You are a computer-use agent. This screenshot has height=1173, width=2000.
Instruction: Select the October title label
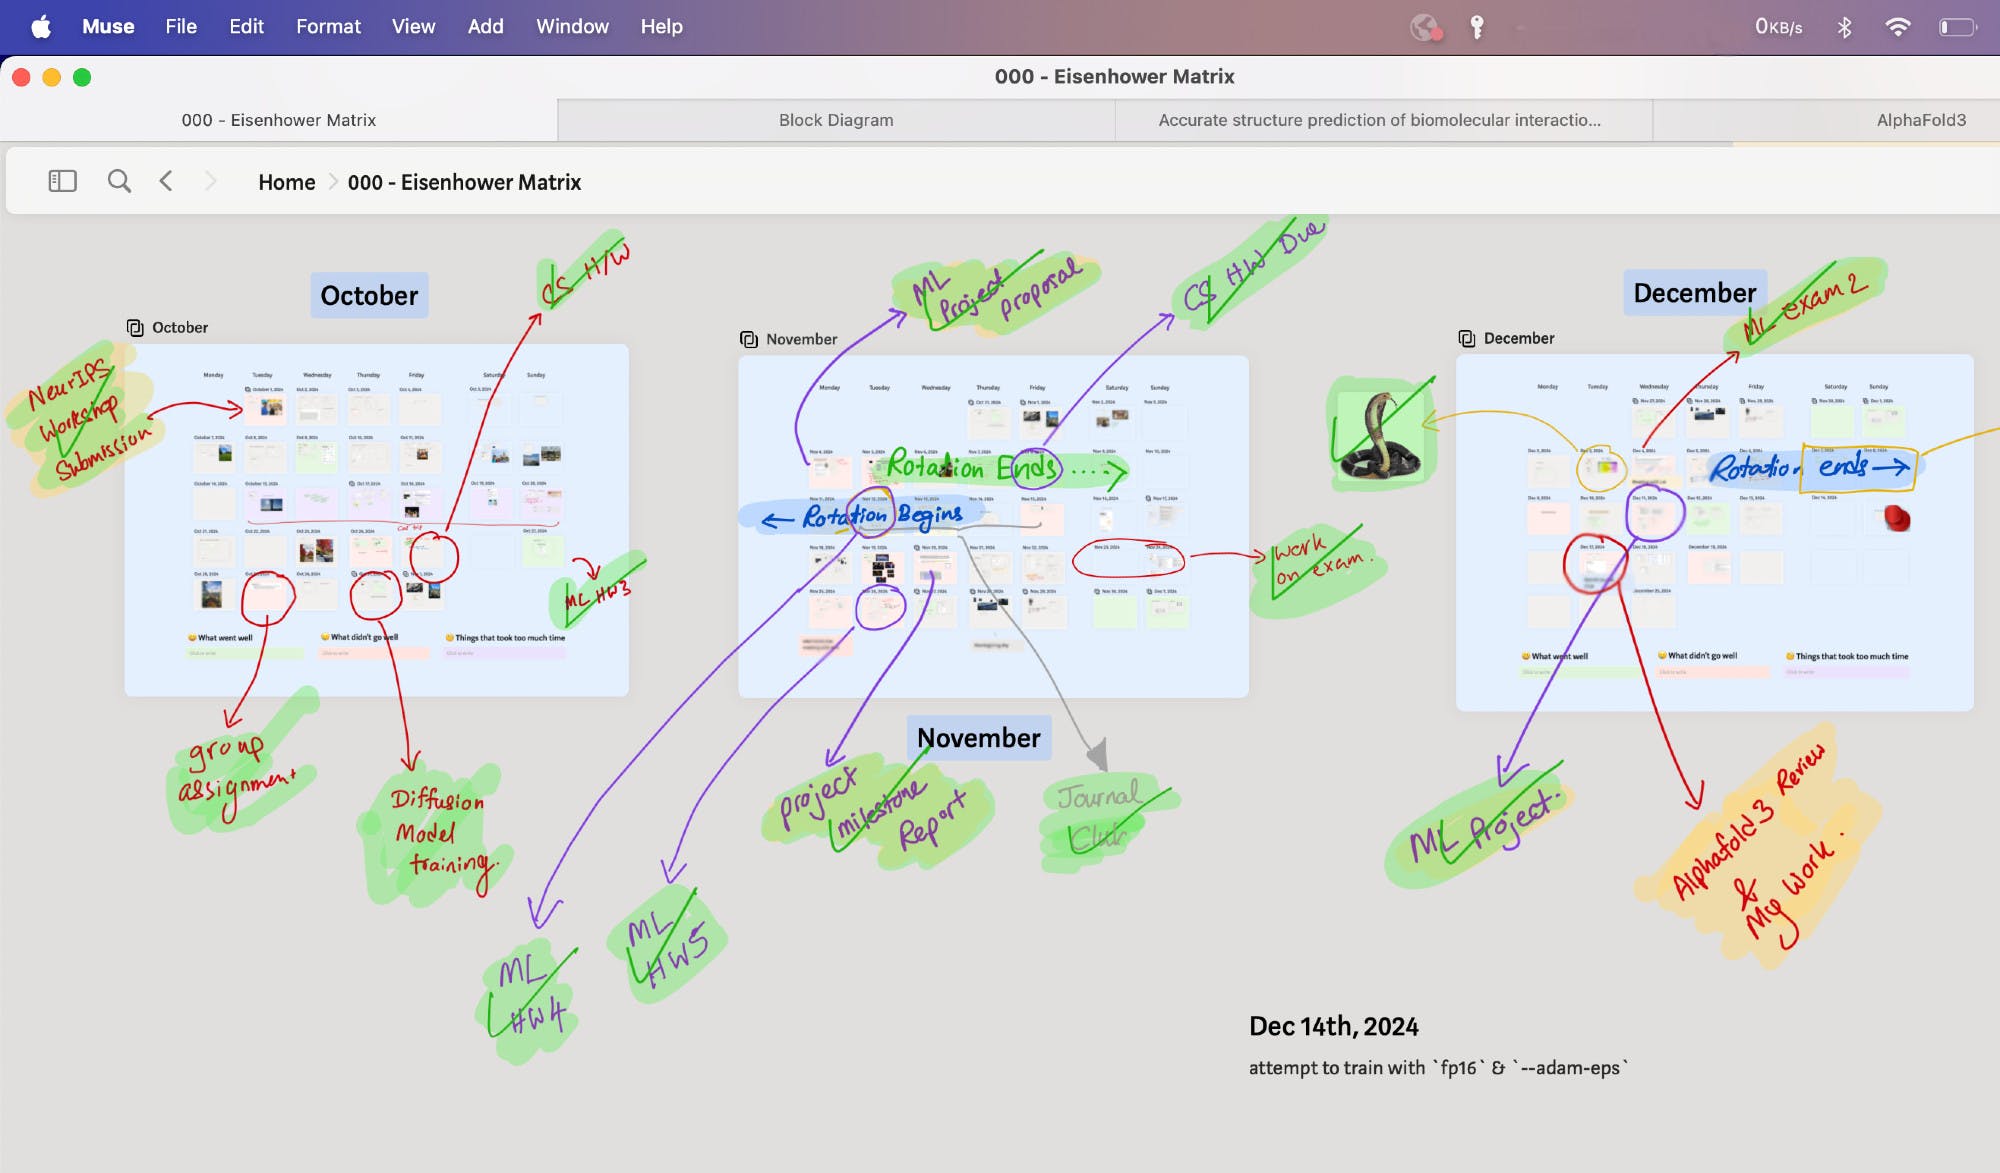(x=369, y=296)
